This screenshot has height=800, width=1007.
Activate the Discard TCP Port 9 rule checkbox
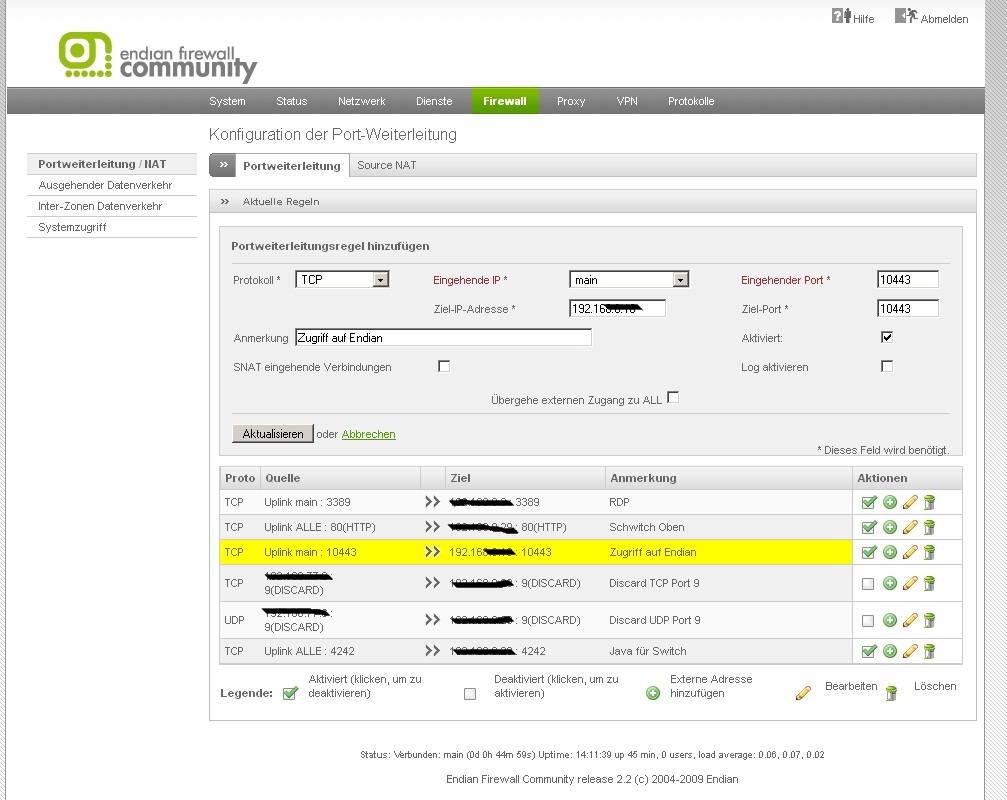point(868,584)
